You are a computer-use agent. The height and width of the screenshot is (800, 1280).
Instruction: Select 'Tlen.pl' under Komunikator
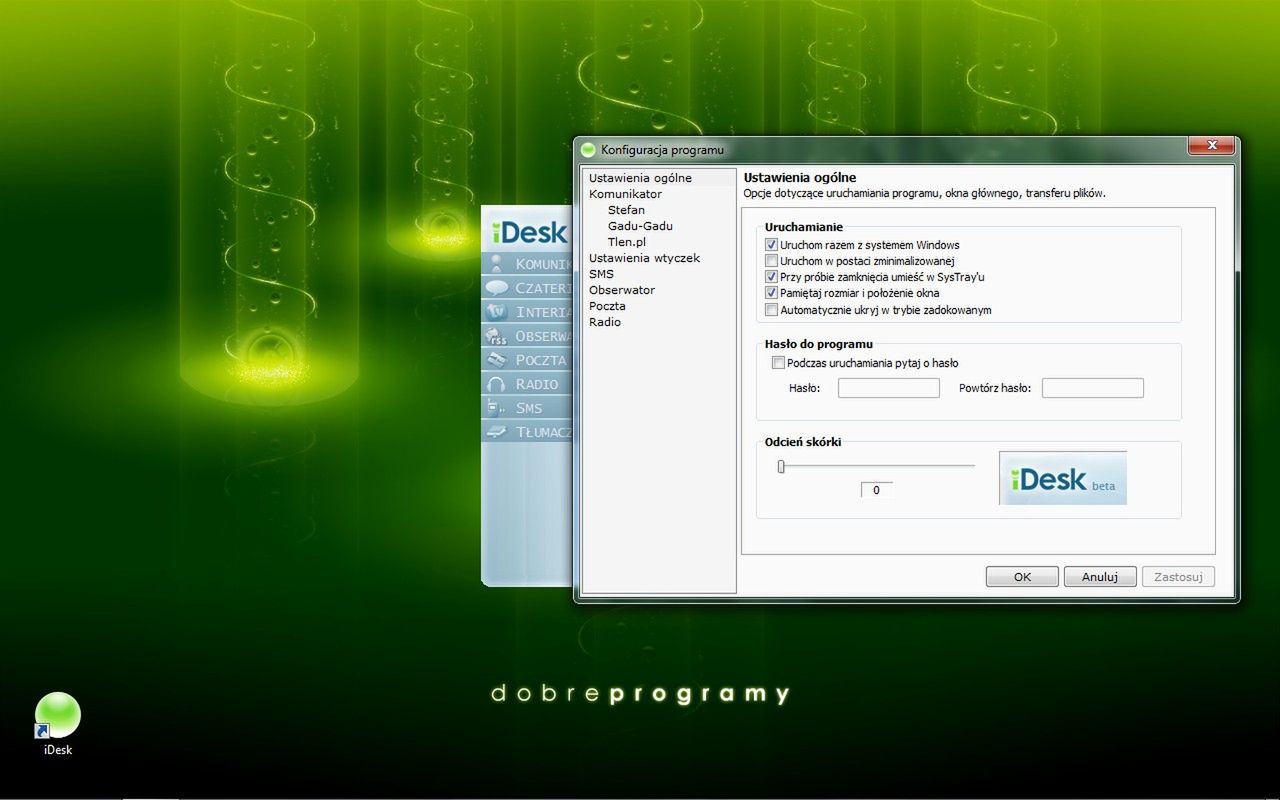point(627,242)
